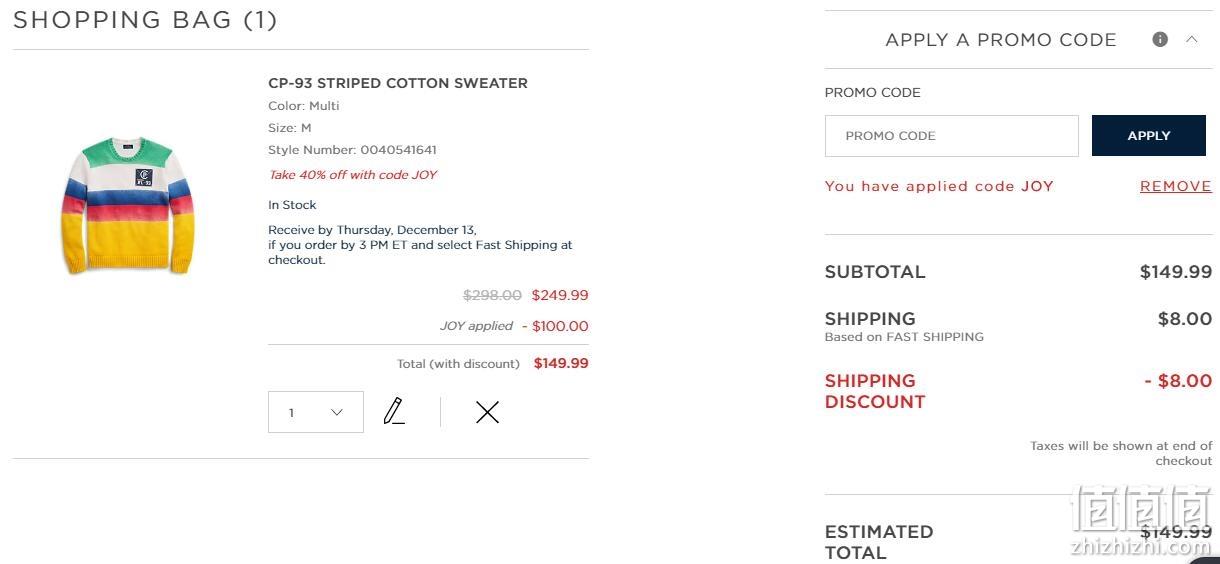Remove the sweater using the X icon
Screen dimensions: 1220x564
[x=487, y=412]
